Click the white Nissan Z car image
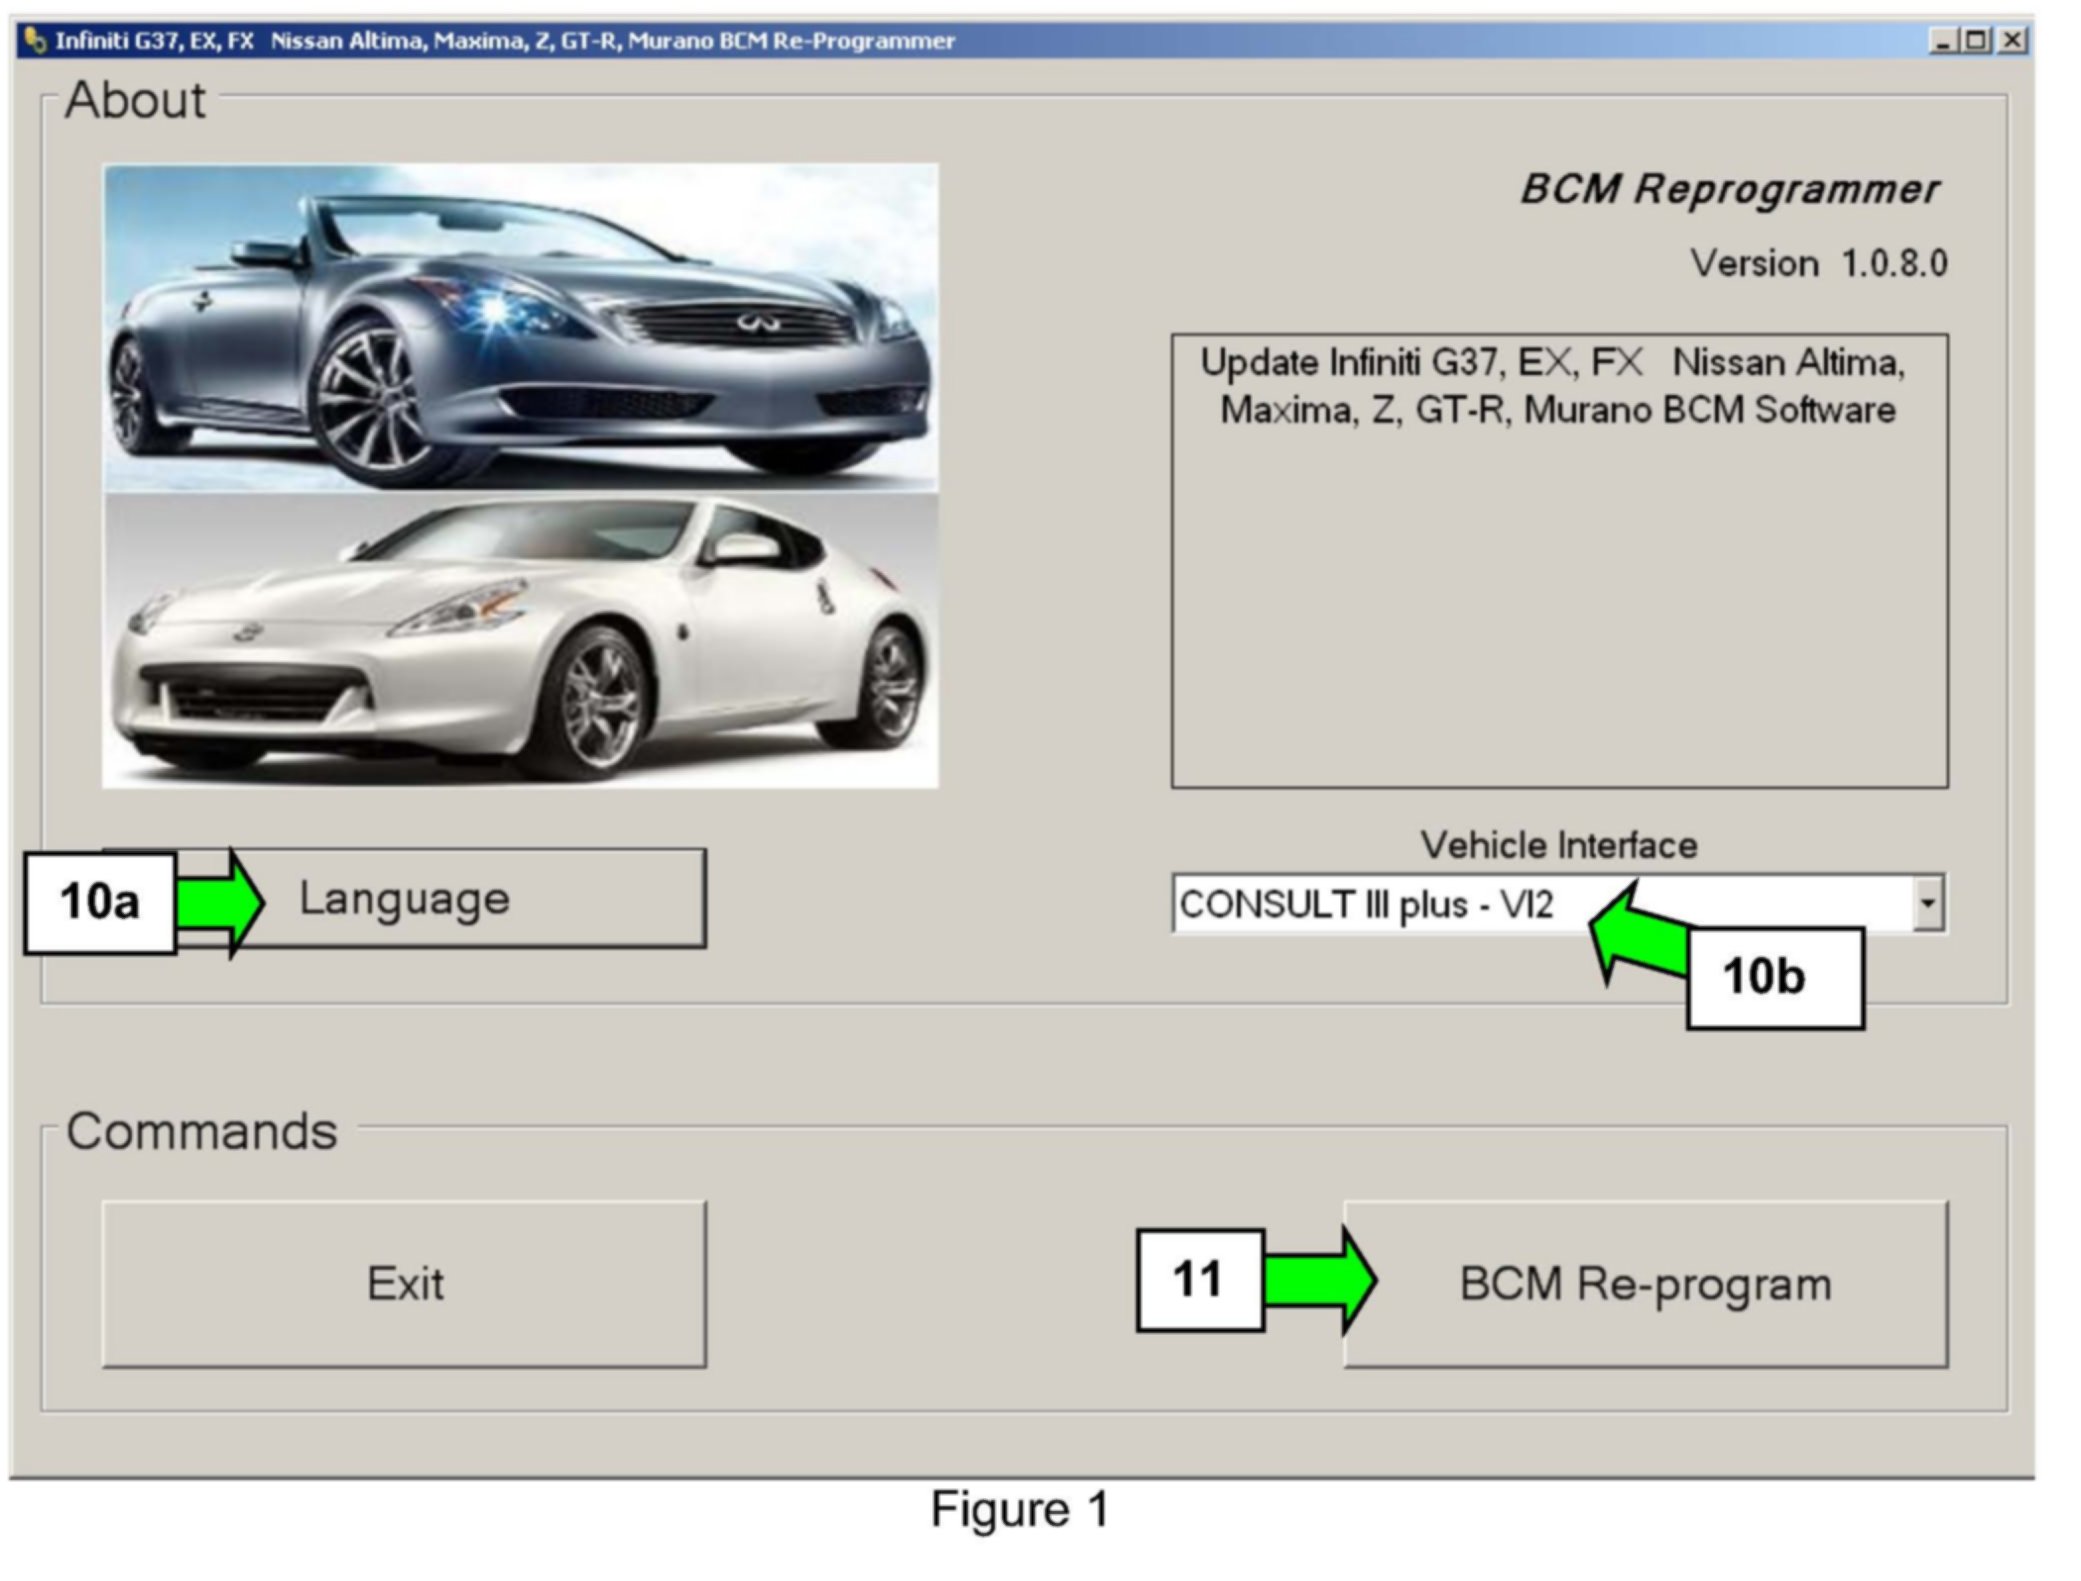Viewport: 2081px width, 1581px height. [520, 640]
